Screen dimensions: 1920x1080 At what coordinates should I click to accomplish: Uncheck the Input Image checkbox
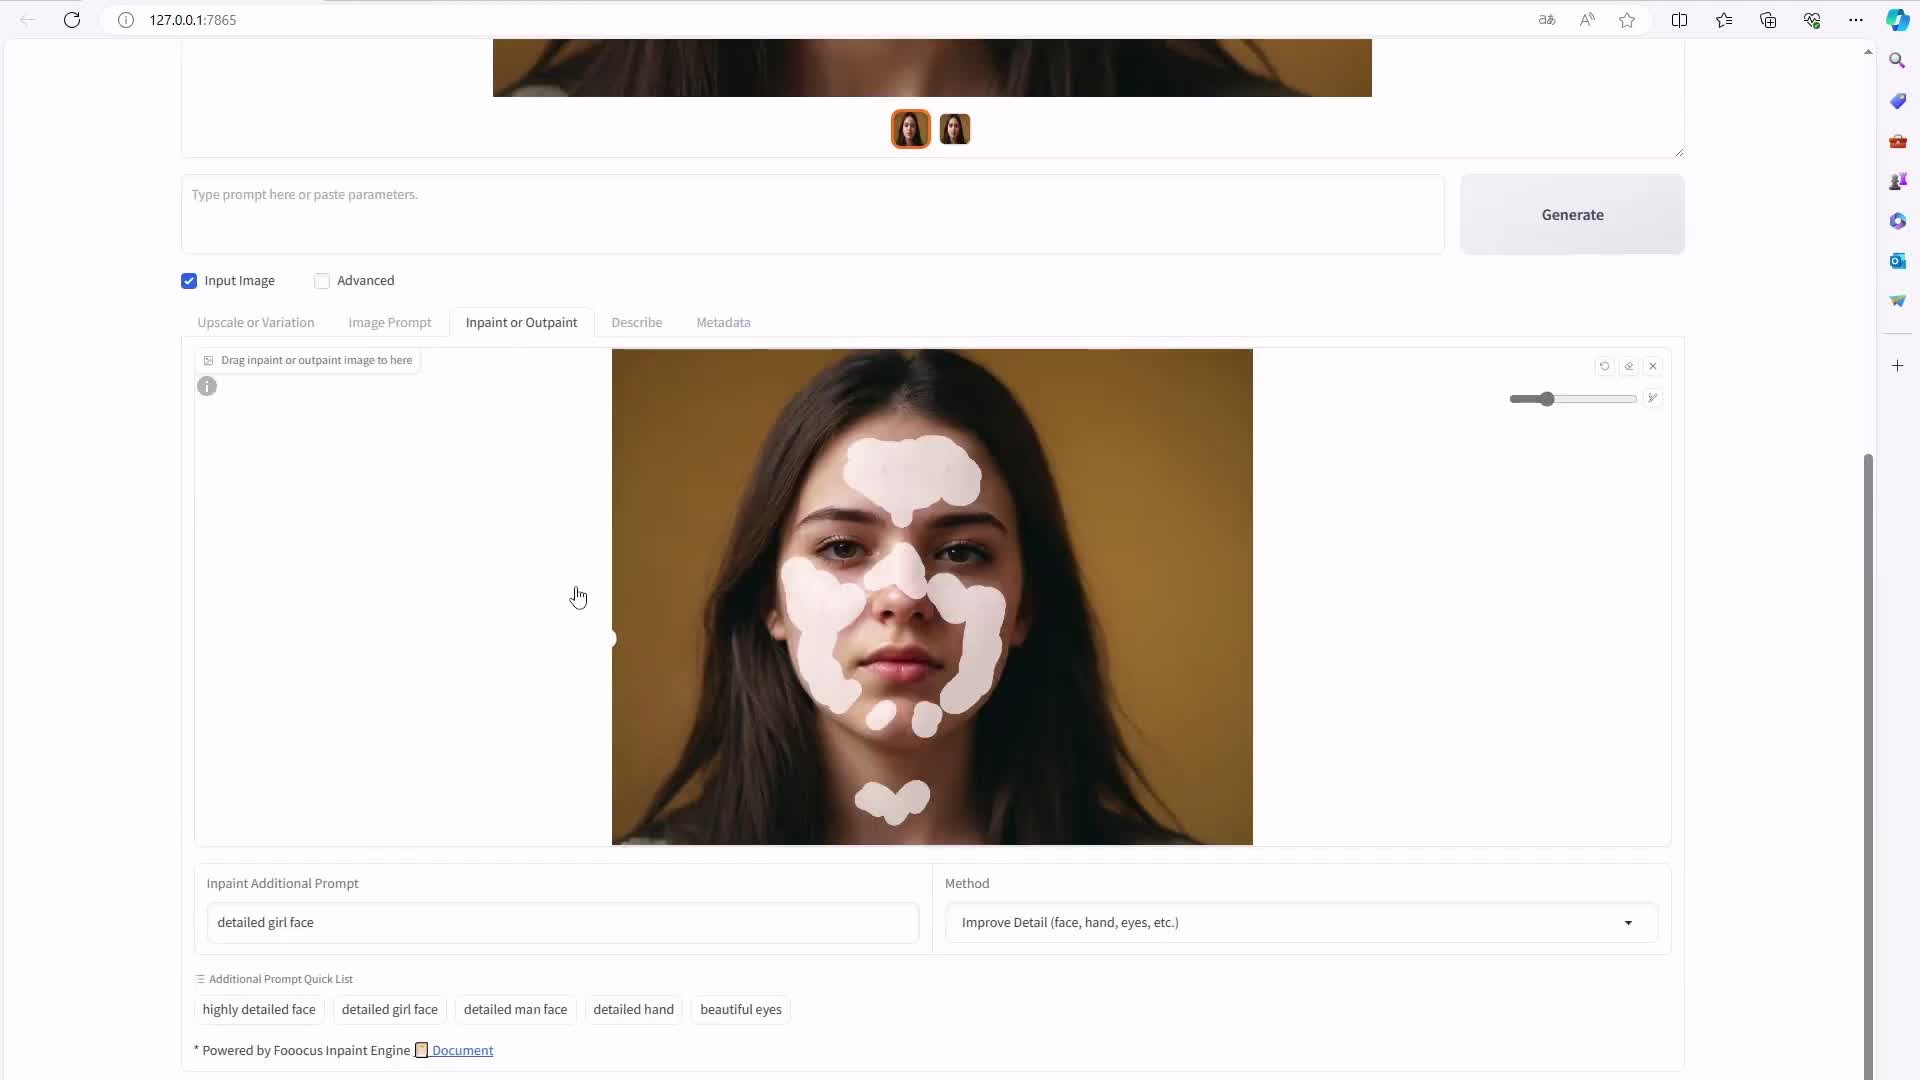(189, 281)
